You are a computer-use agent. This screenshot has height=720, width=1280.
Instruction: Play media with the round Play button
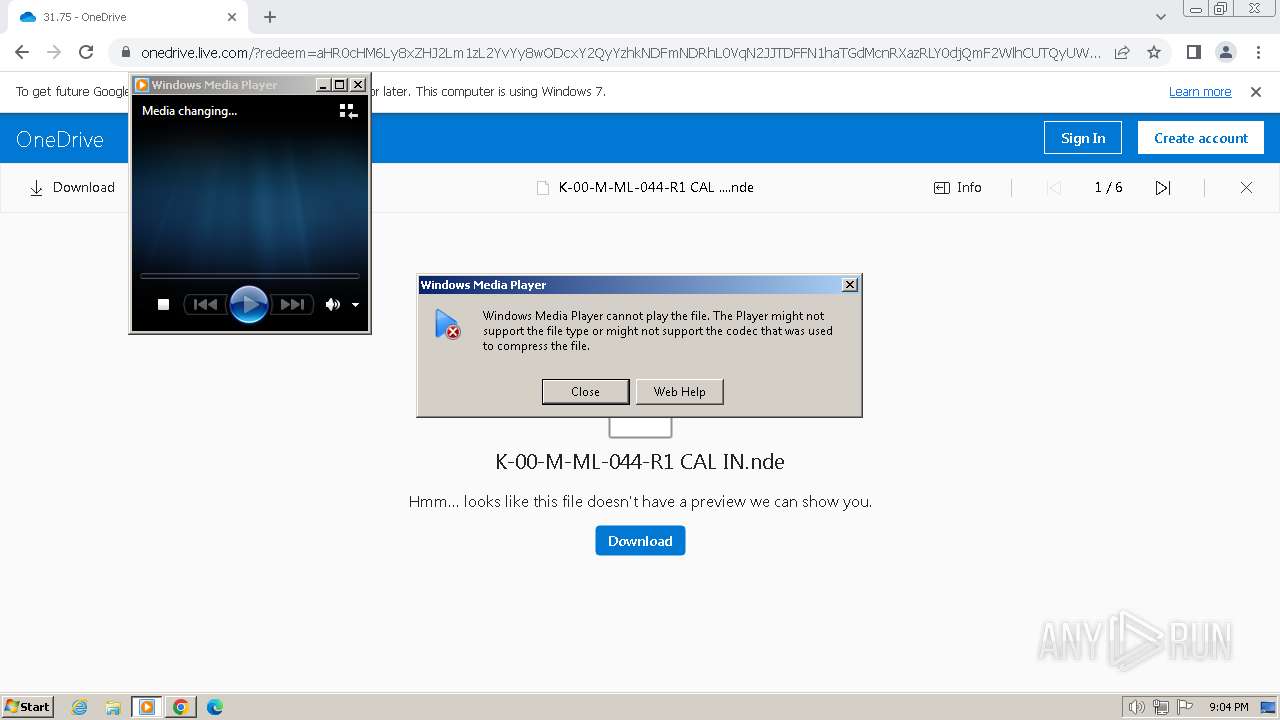pos(249,304)
